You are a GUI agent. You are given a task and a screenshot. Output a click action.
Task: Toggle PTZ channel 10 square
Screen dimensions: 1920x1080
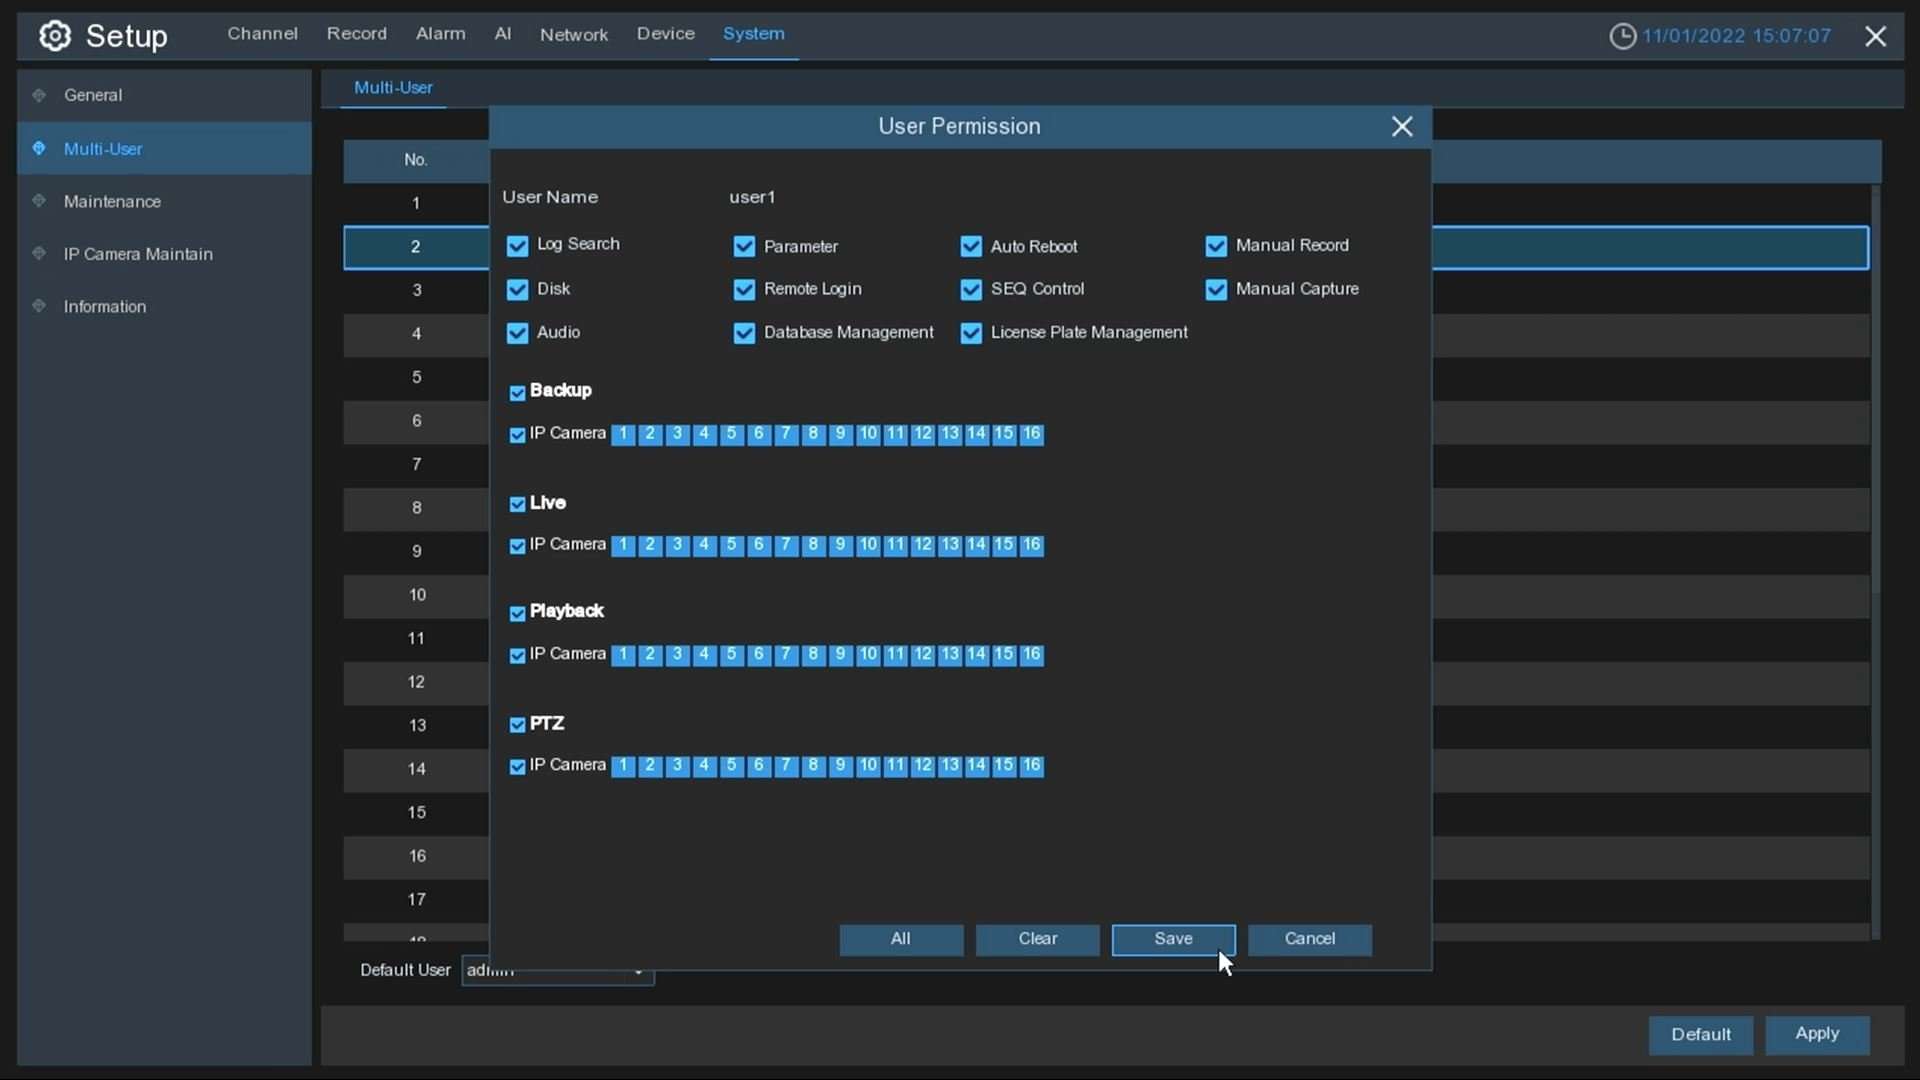(x=867, y=766)
